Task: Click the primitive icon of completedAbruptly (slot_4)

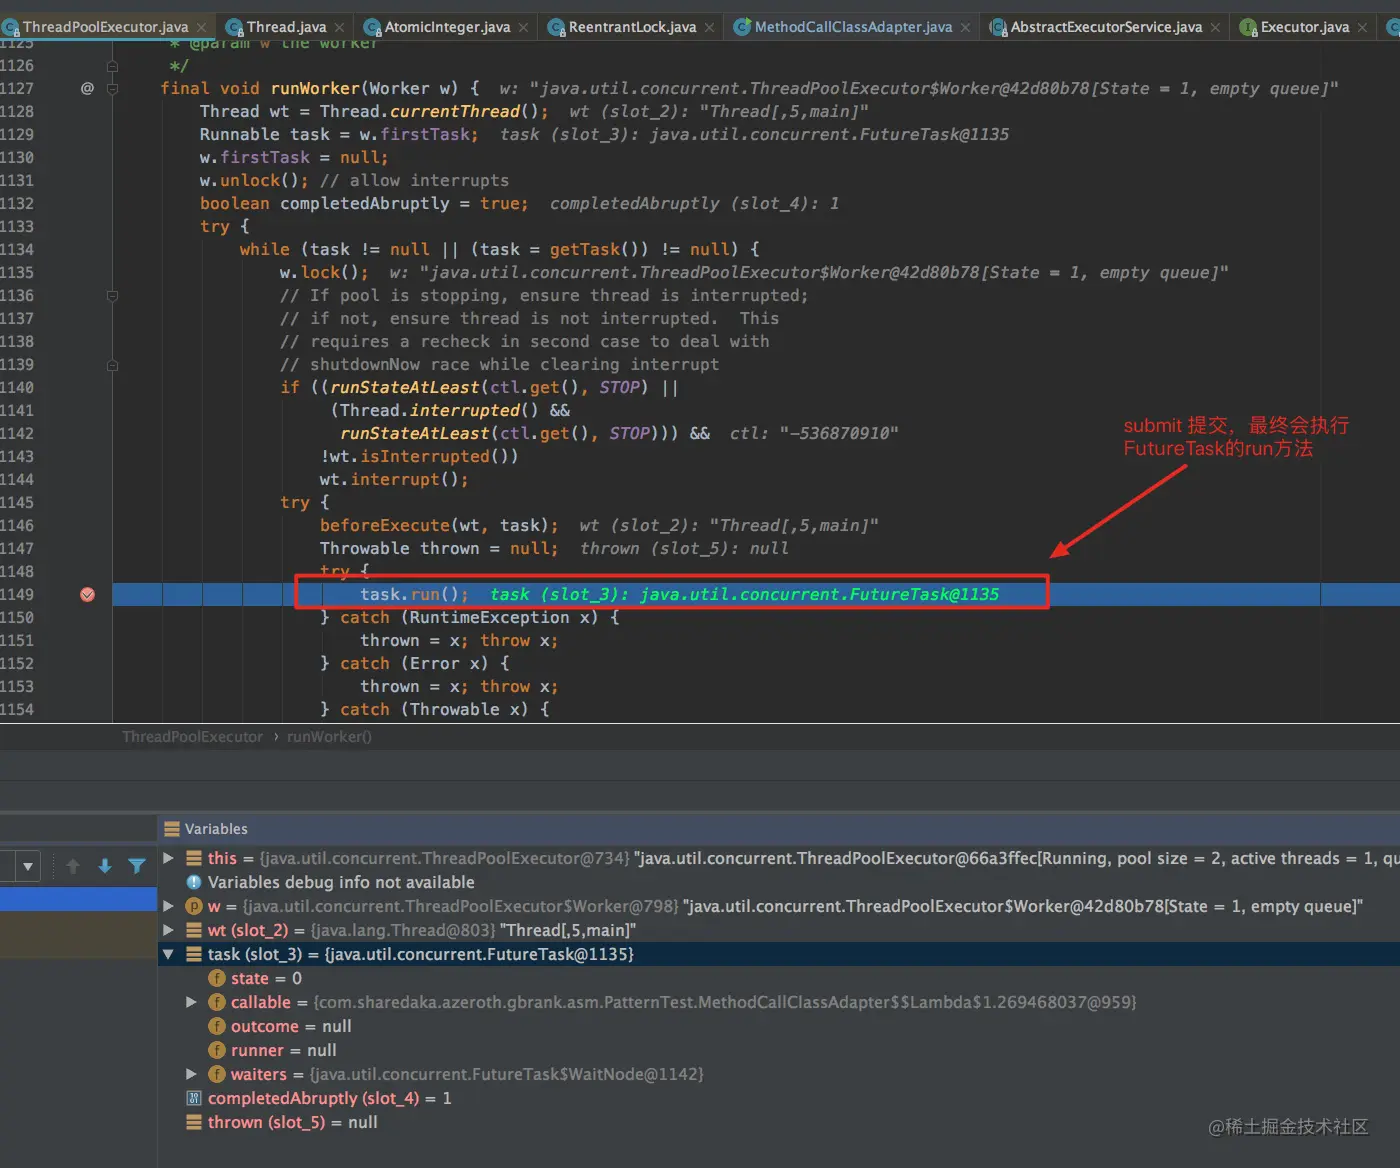Action: click(x=194, y=1098)
